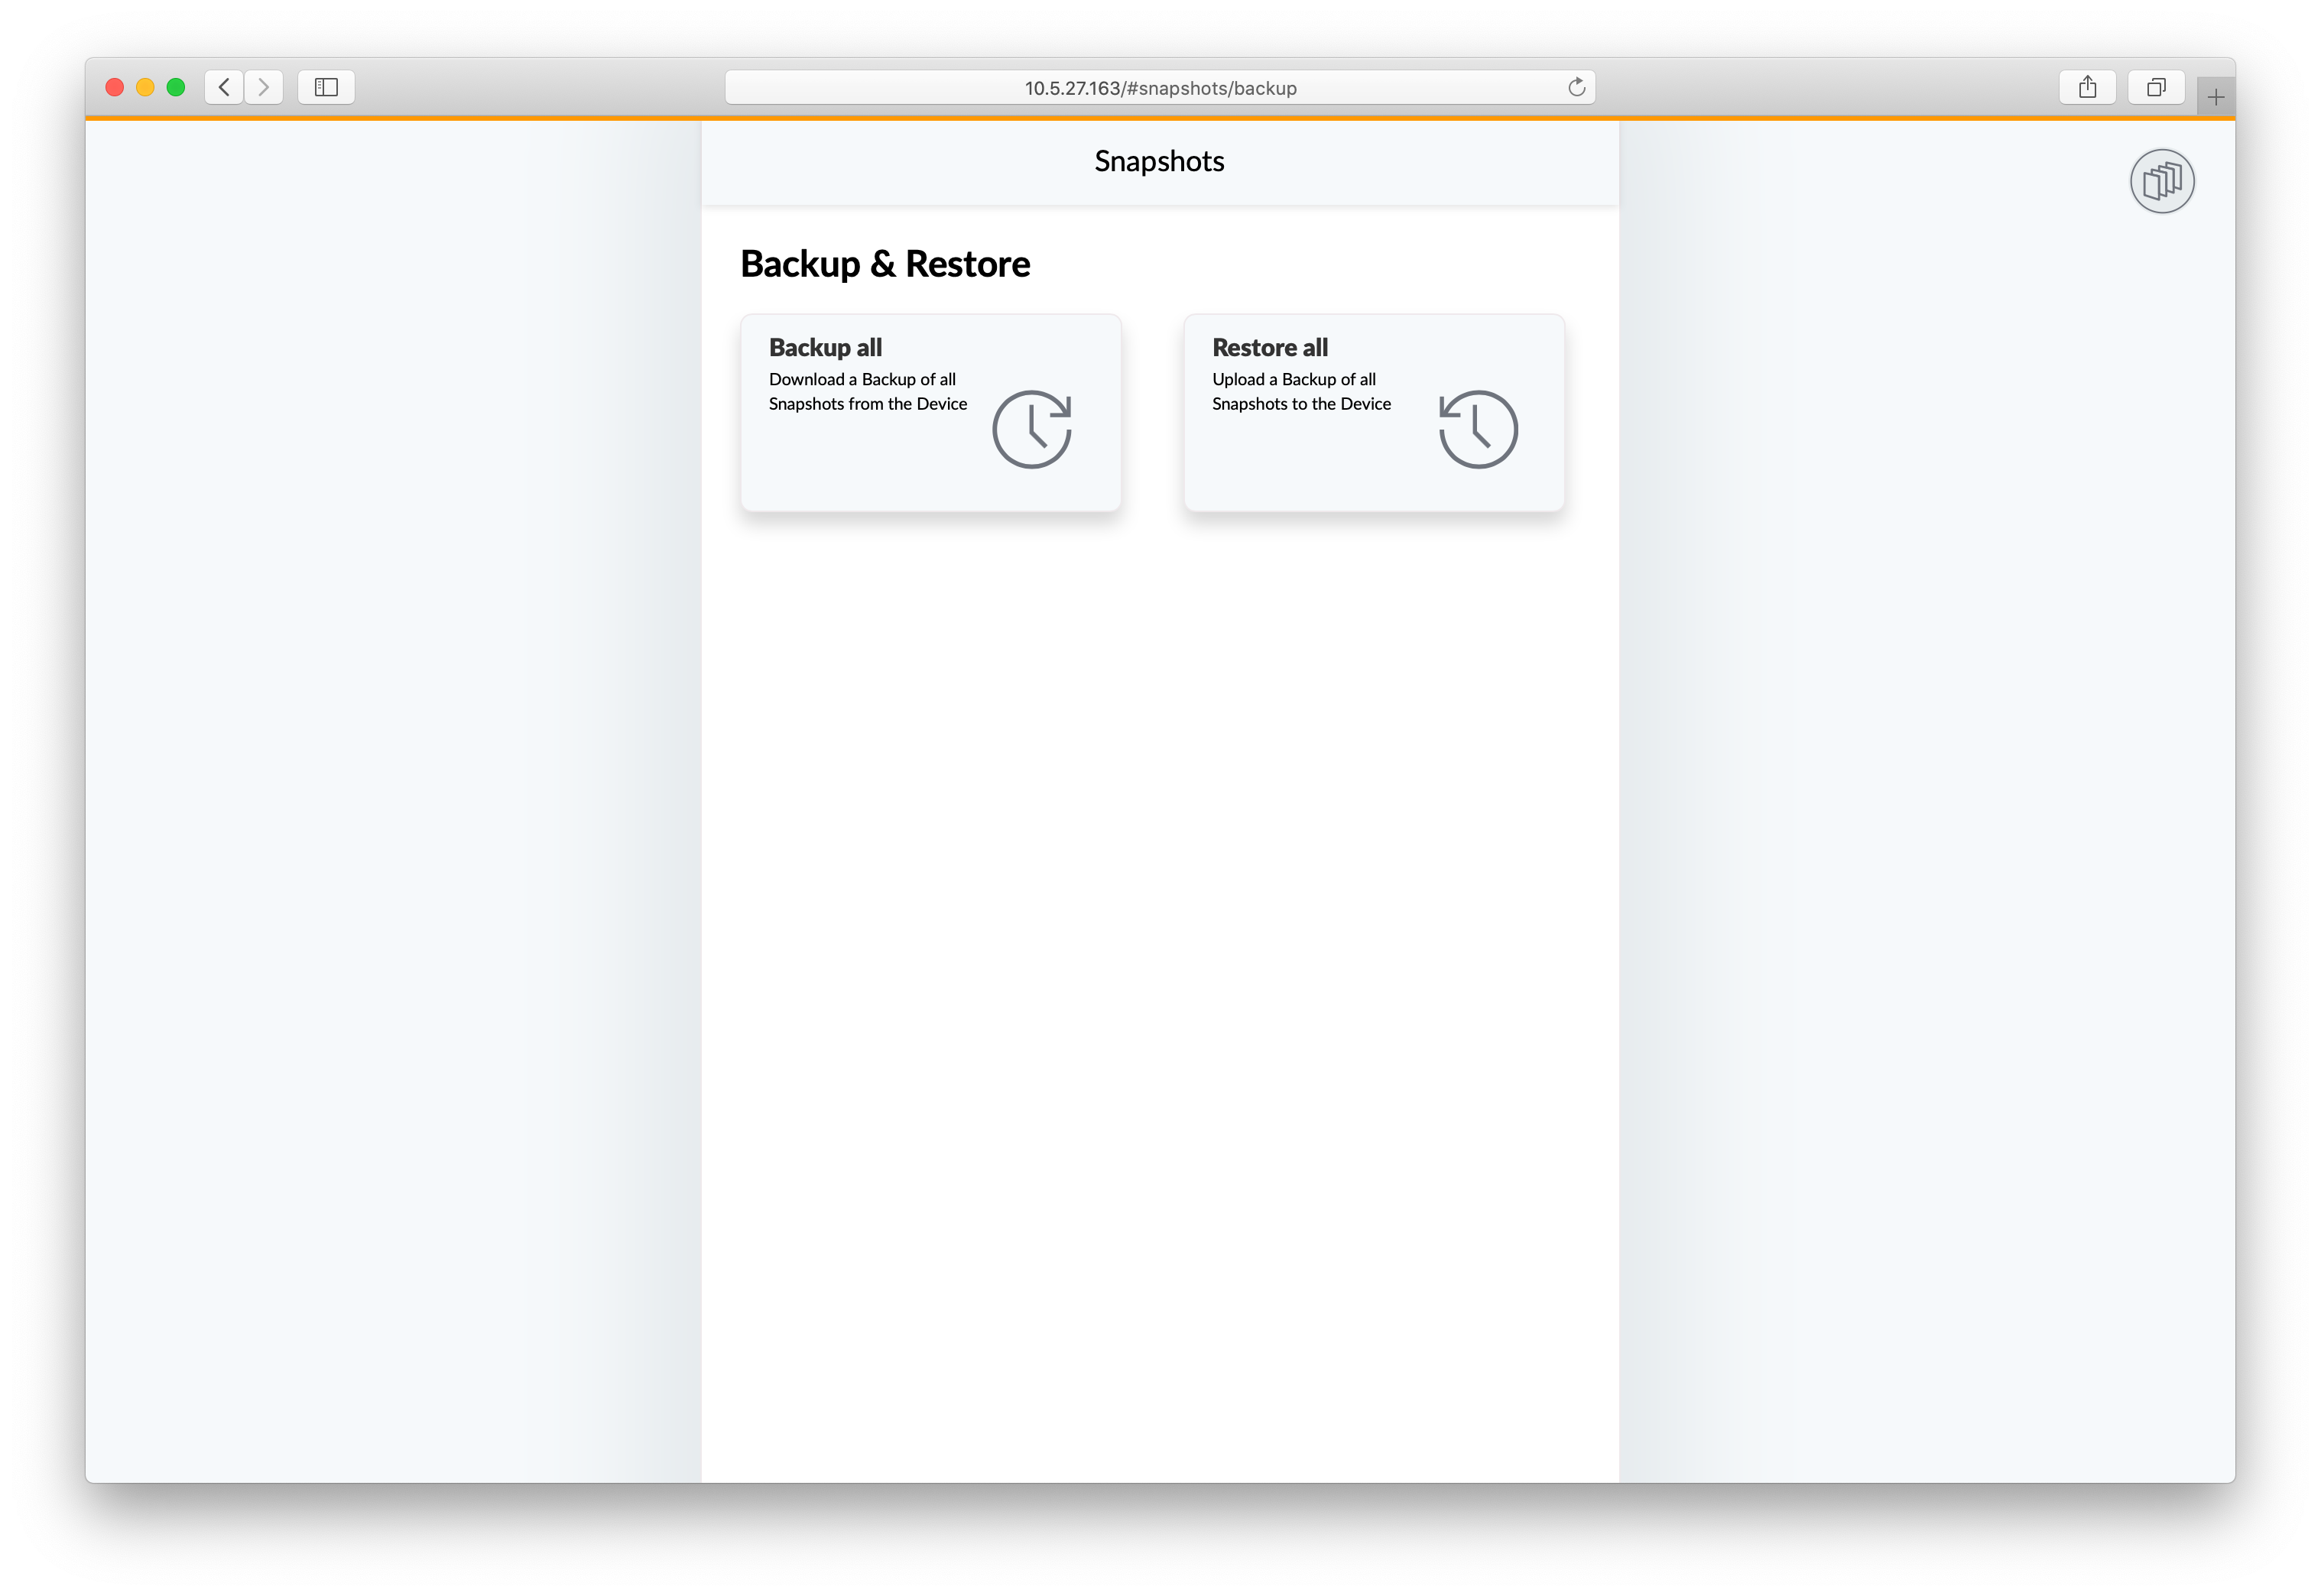The width and height of the screenshot is (2321, 1596).
Task: Click the Backup all card title
Action: click(825, 347)
